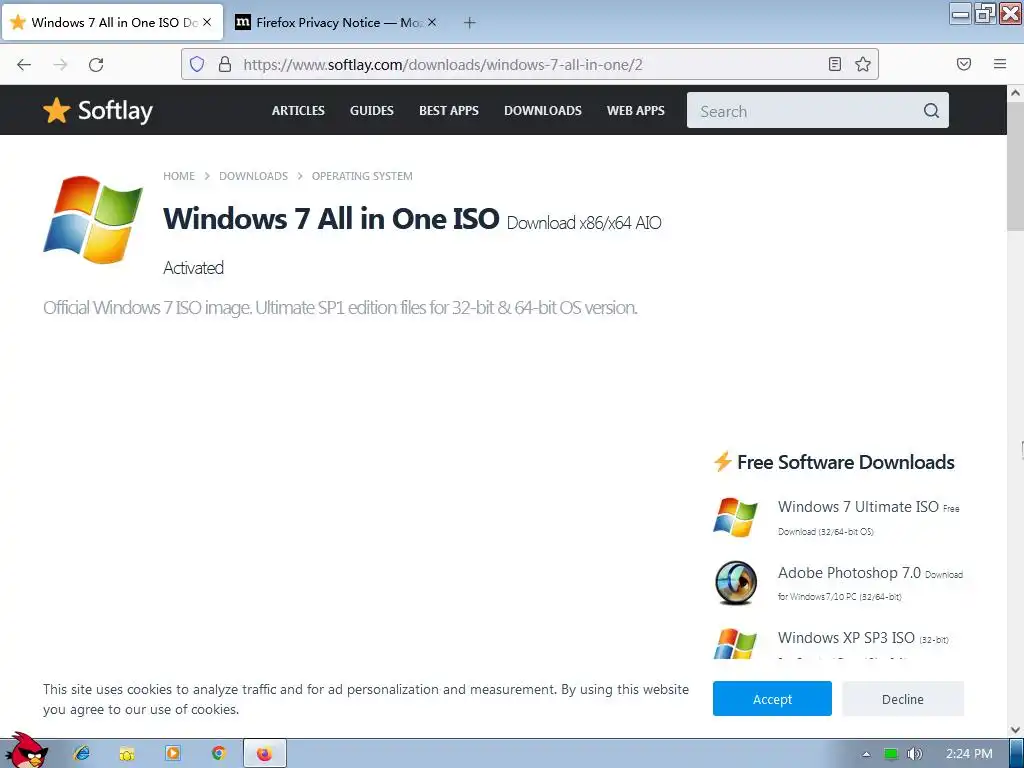Toggle reader view icon in address bar
1024x768 pixels.
click(x=835, y=64)
